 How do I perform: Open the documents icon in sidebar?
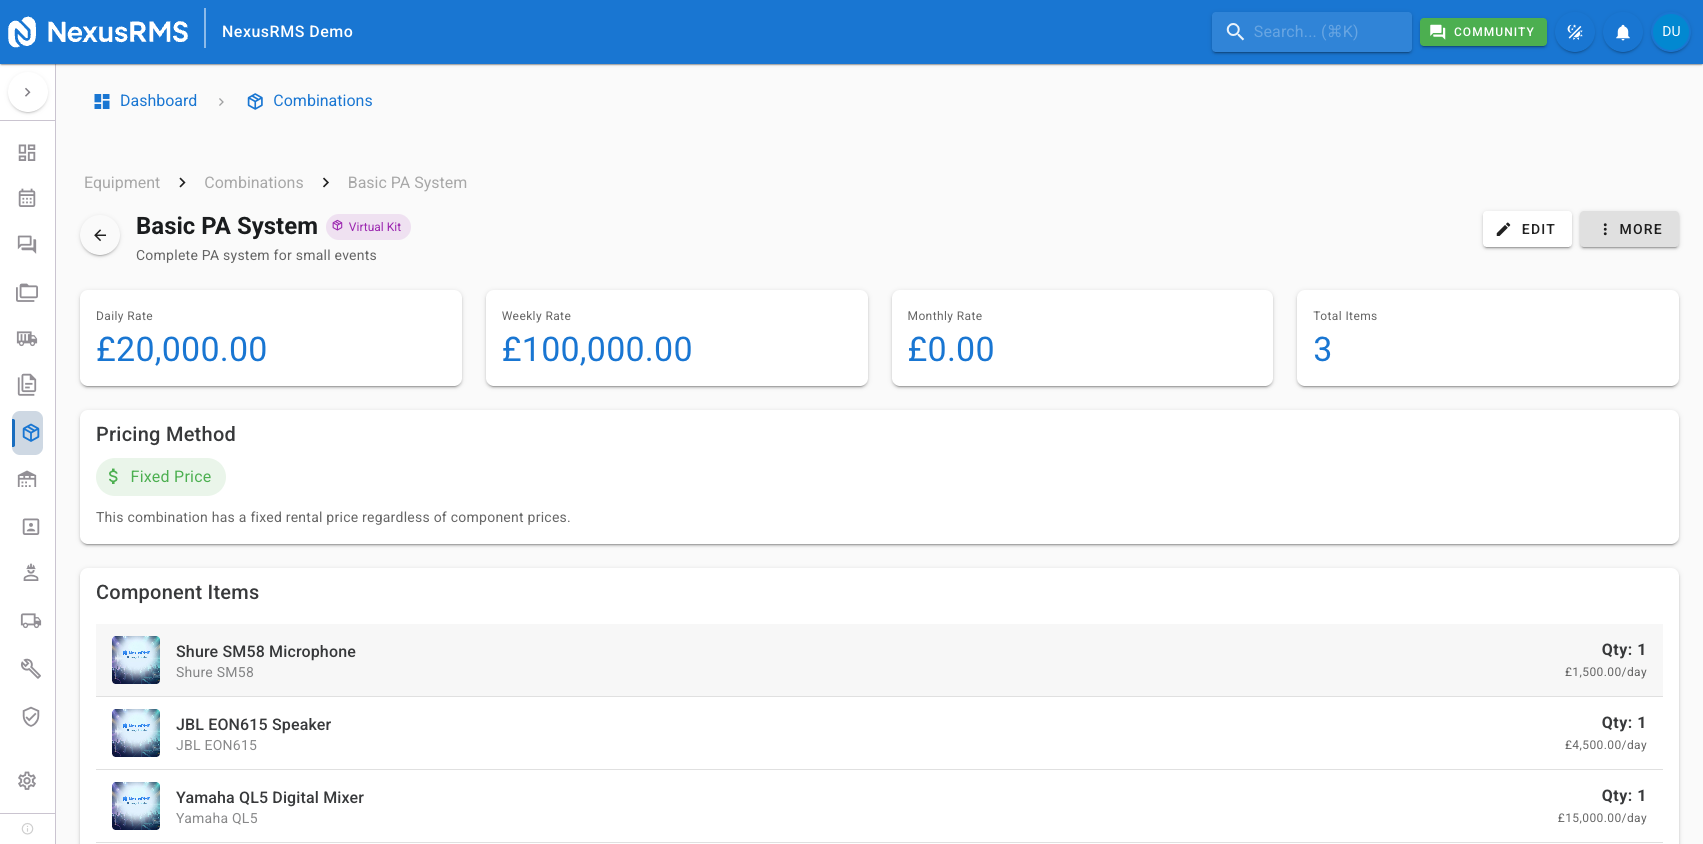click(27, 384)
